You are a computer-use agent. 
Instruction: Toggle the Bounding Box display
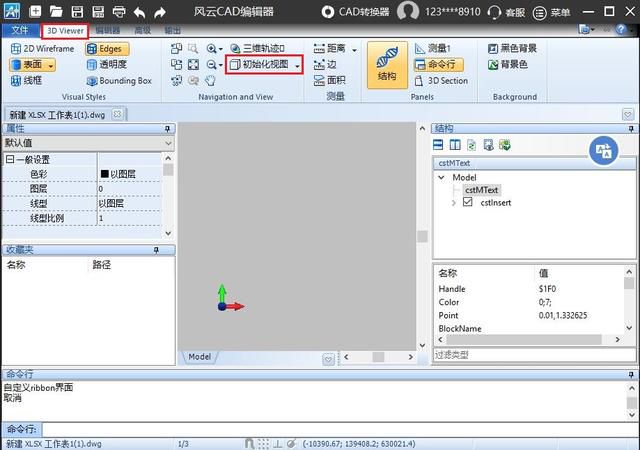(119, 81)
